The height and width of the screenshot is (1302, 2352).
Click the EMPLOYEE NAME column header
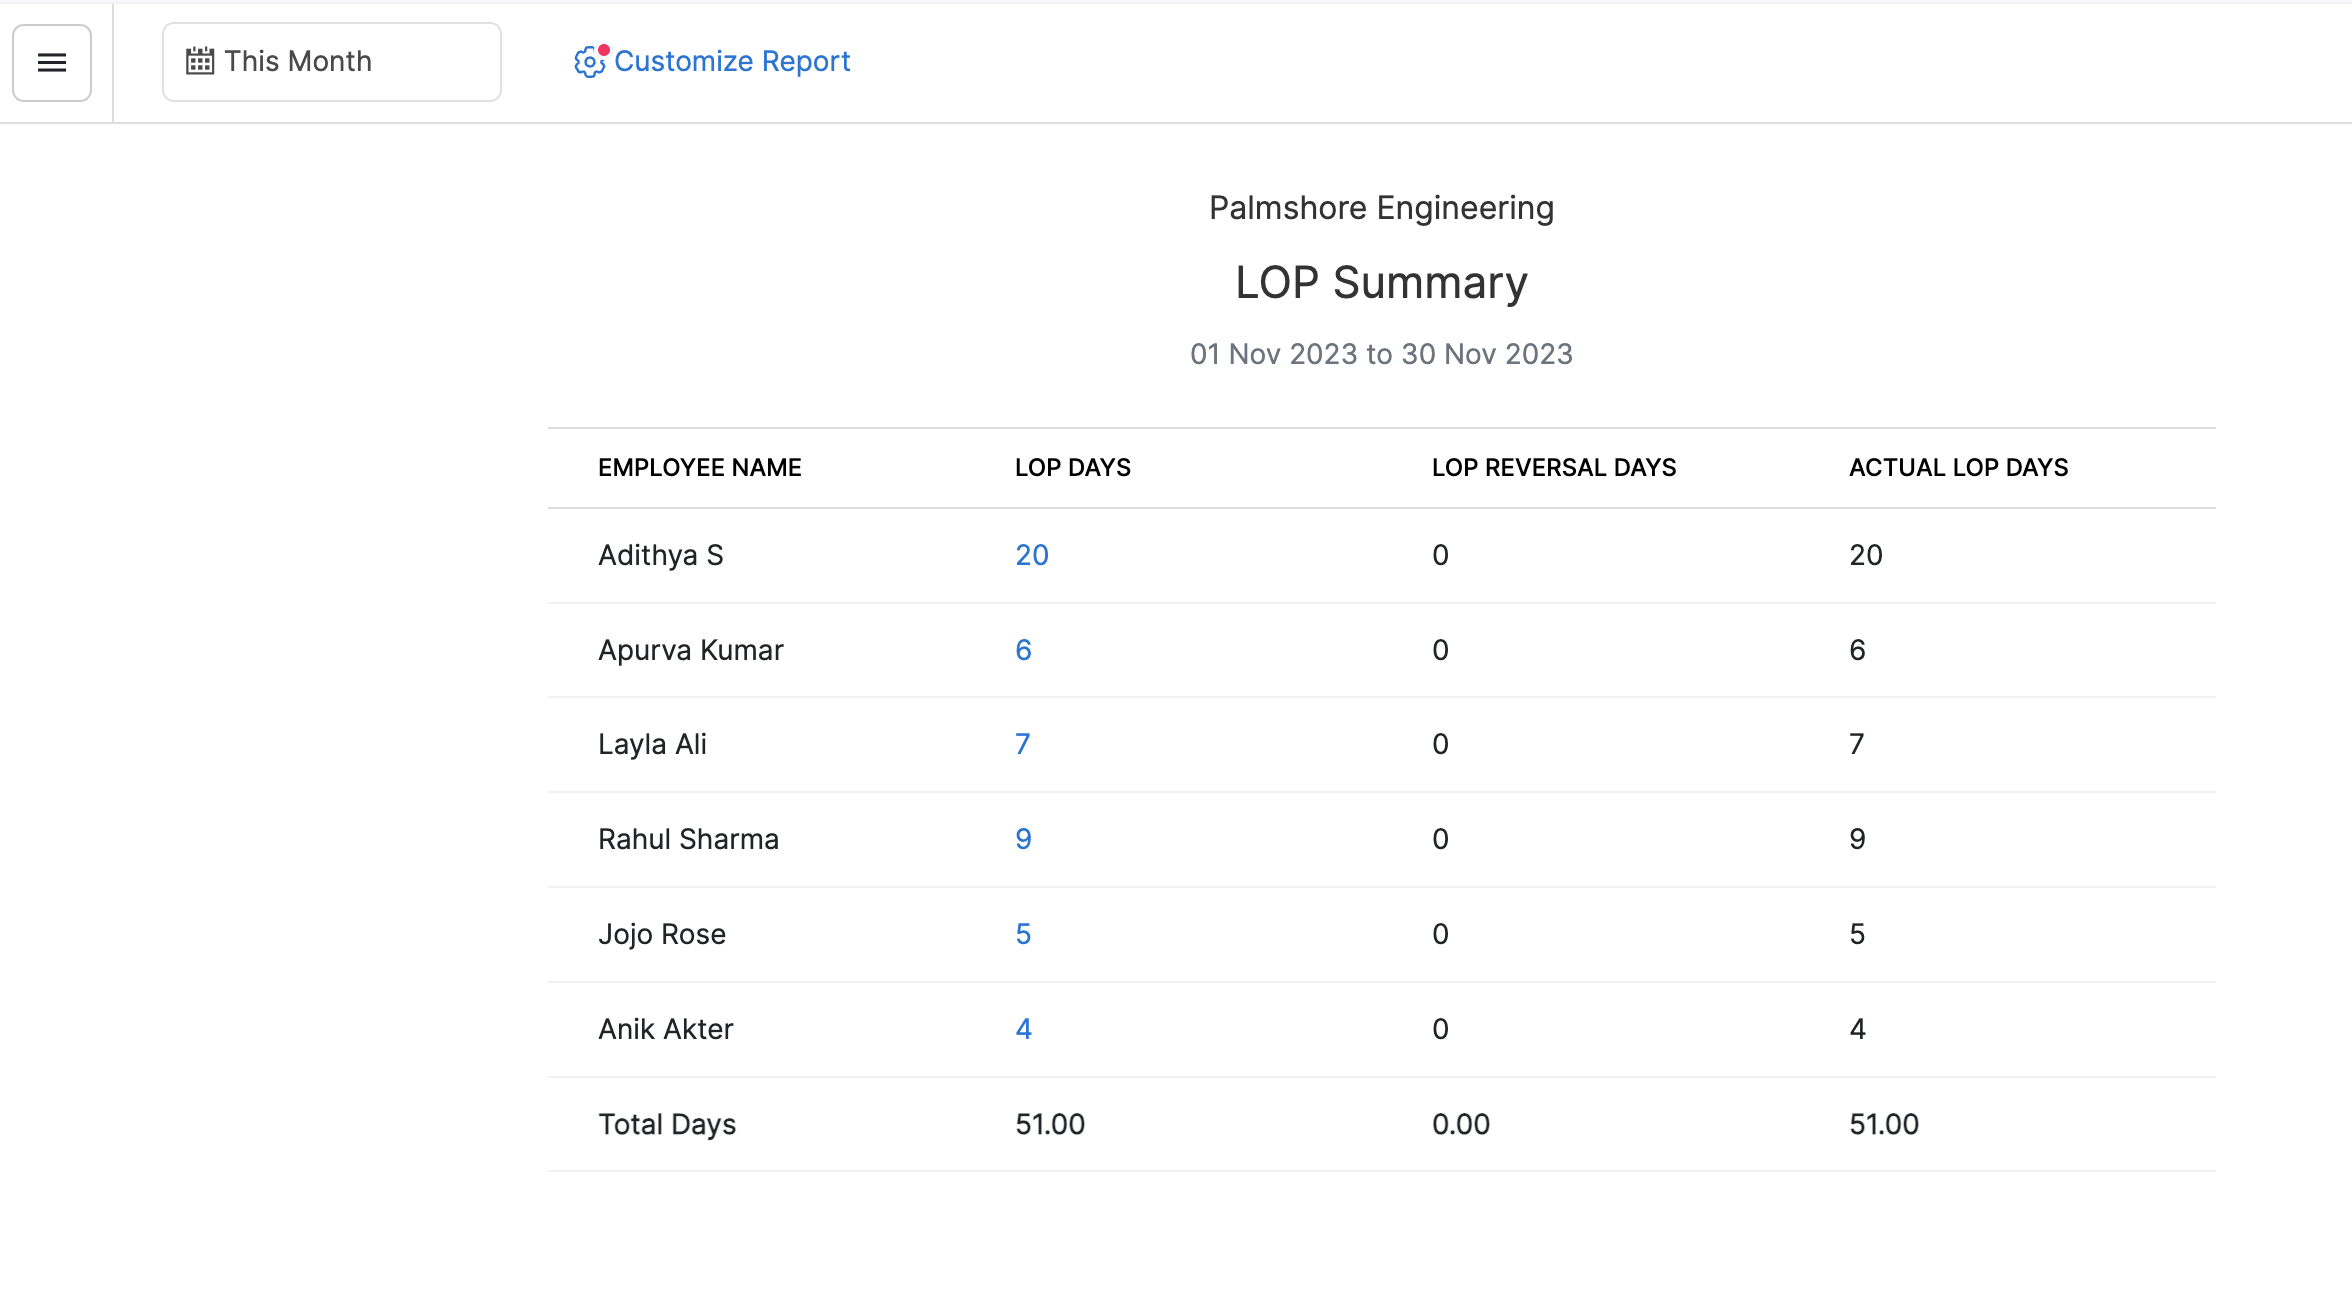tap(700, 467)
